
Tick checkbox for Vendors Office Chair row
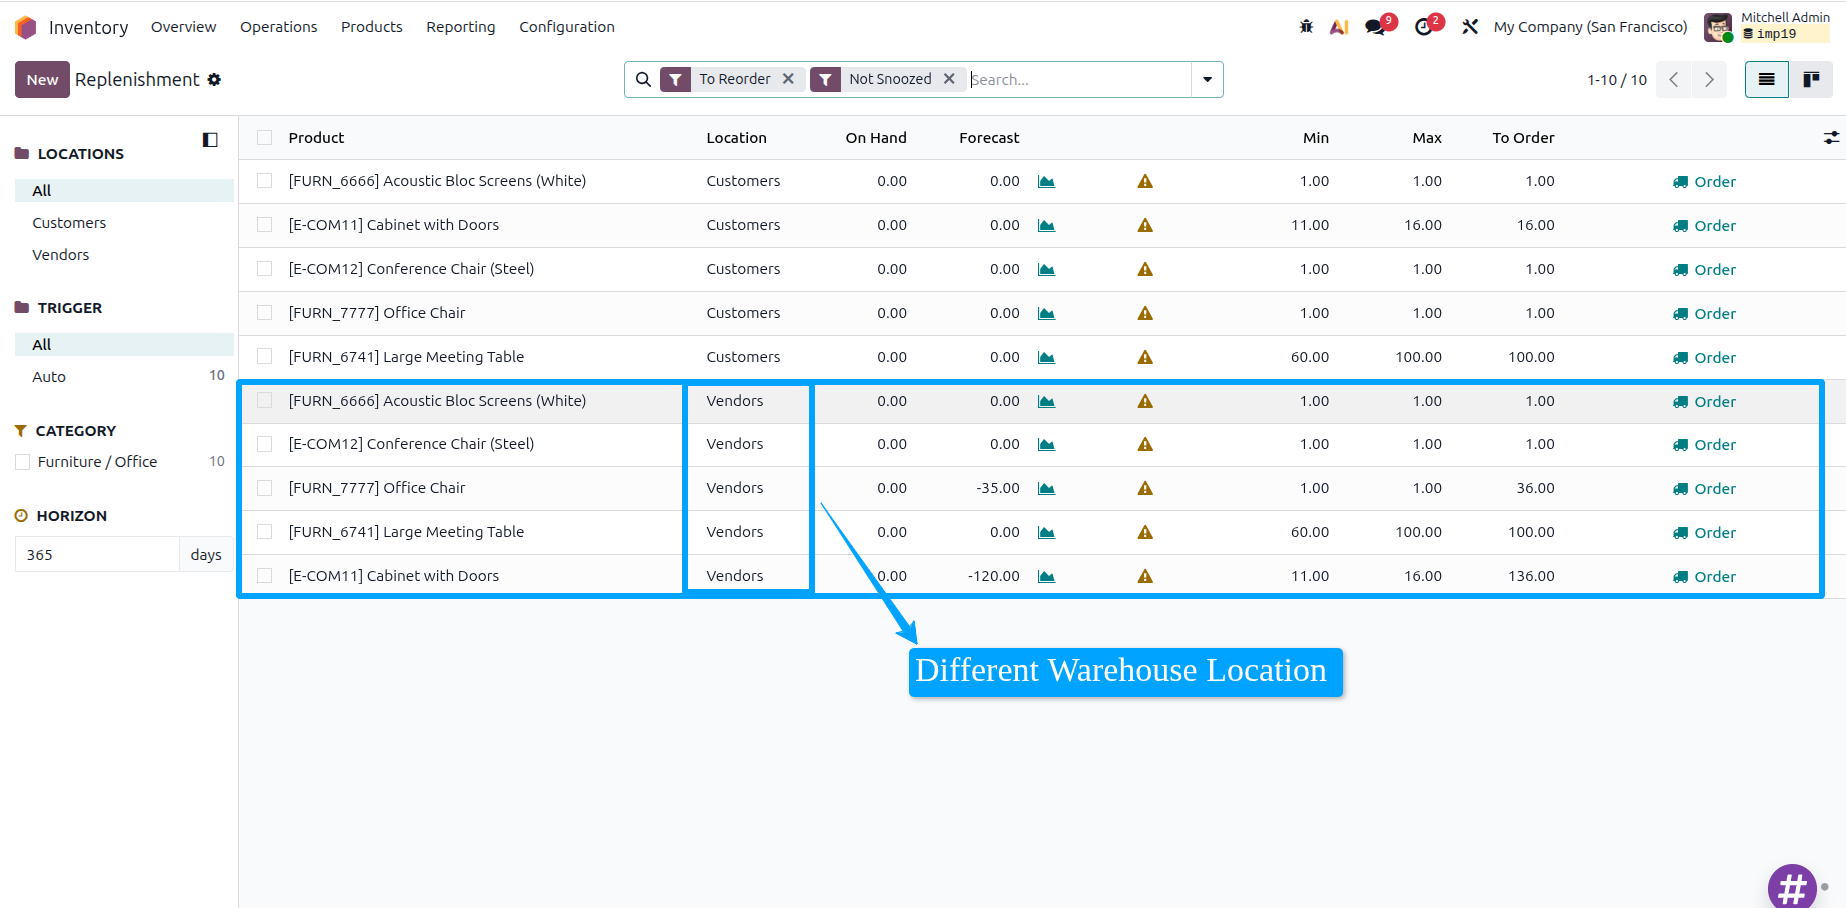(264, 488)
